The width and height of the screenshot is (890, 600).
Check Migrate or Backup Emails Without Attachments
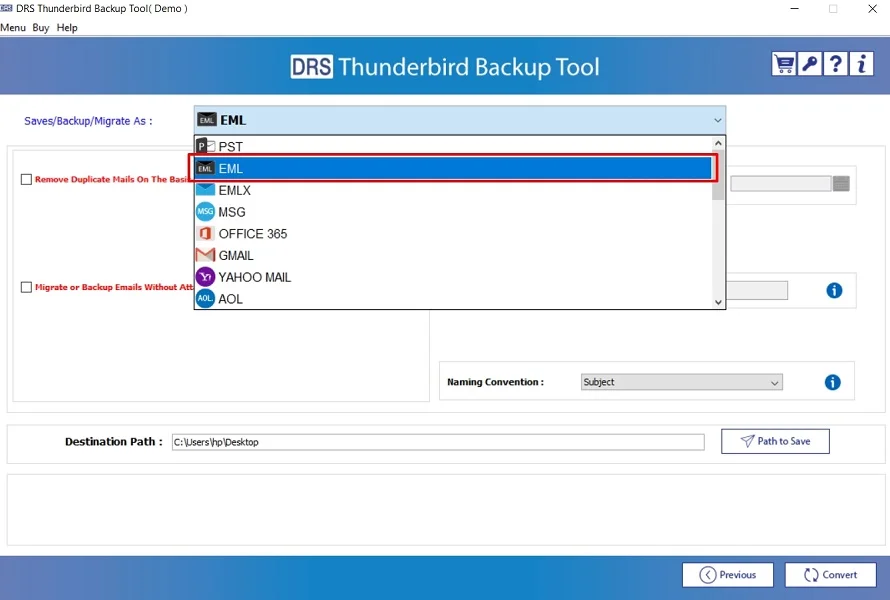pos(24,287)
